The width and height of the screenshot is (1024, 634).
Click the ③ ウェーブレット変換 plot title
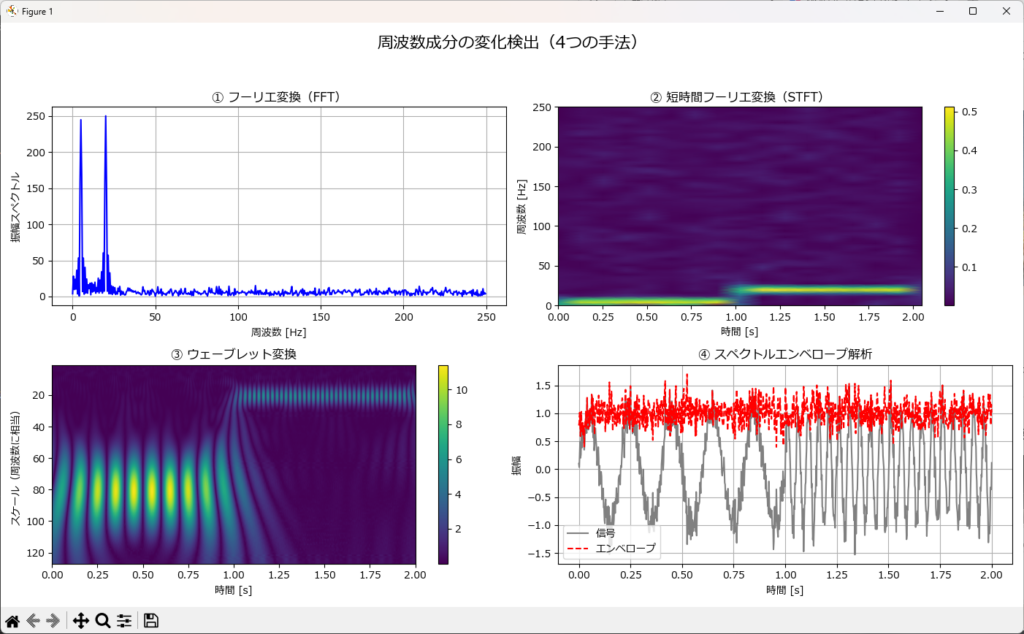pyautogui.click(x=234, y=354)
